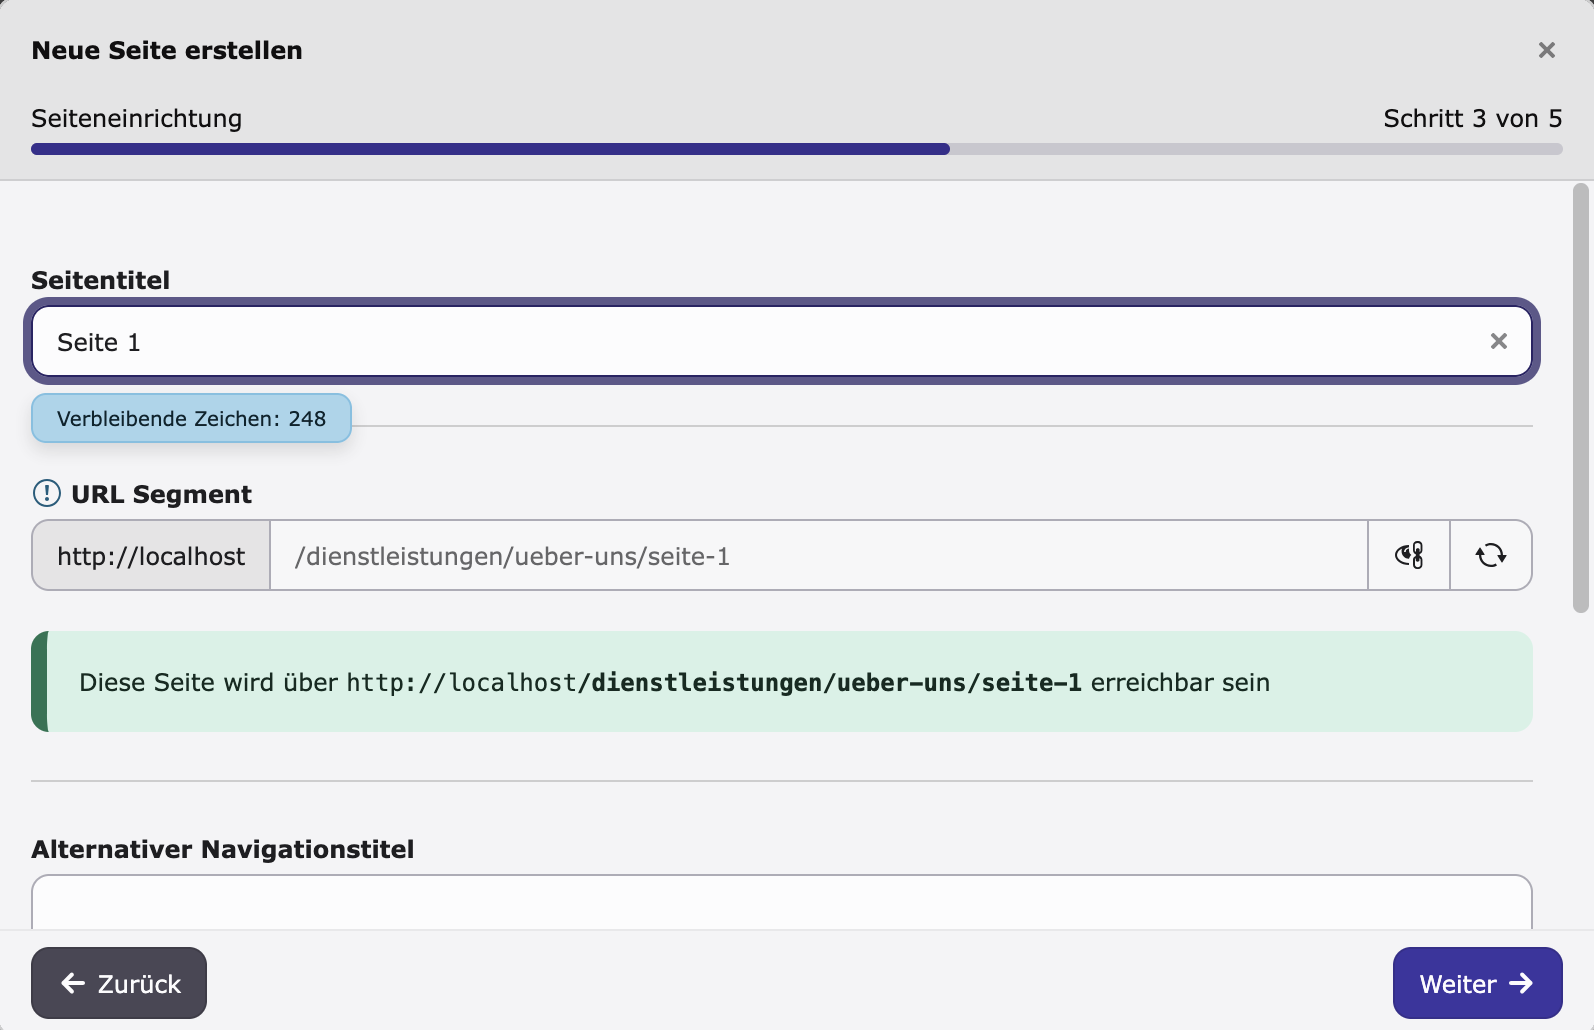Click the Schritt 3 von 5 indicator

[x=1472, y=118]
